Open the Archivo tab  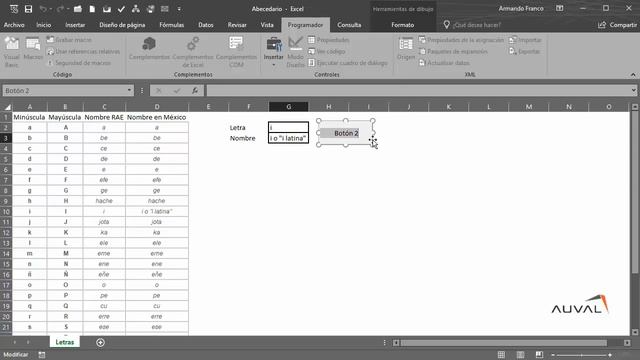[14, 25]
